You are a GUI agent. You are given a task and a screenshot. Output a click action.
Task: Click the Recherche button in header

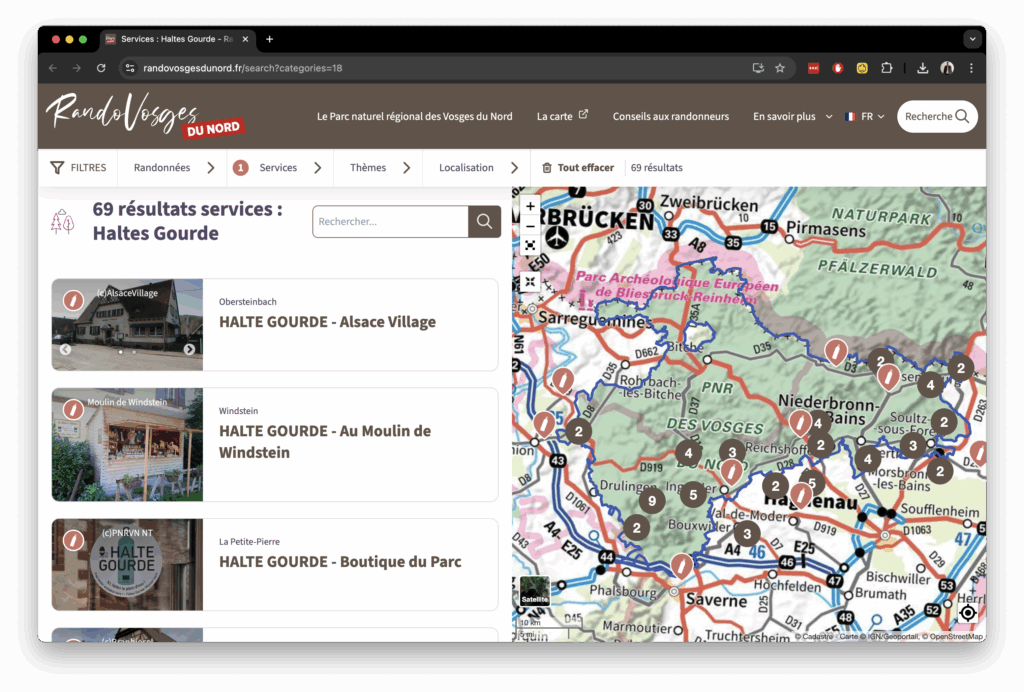click(x=937, y=116)
